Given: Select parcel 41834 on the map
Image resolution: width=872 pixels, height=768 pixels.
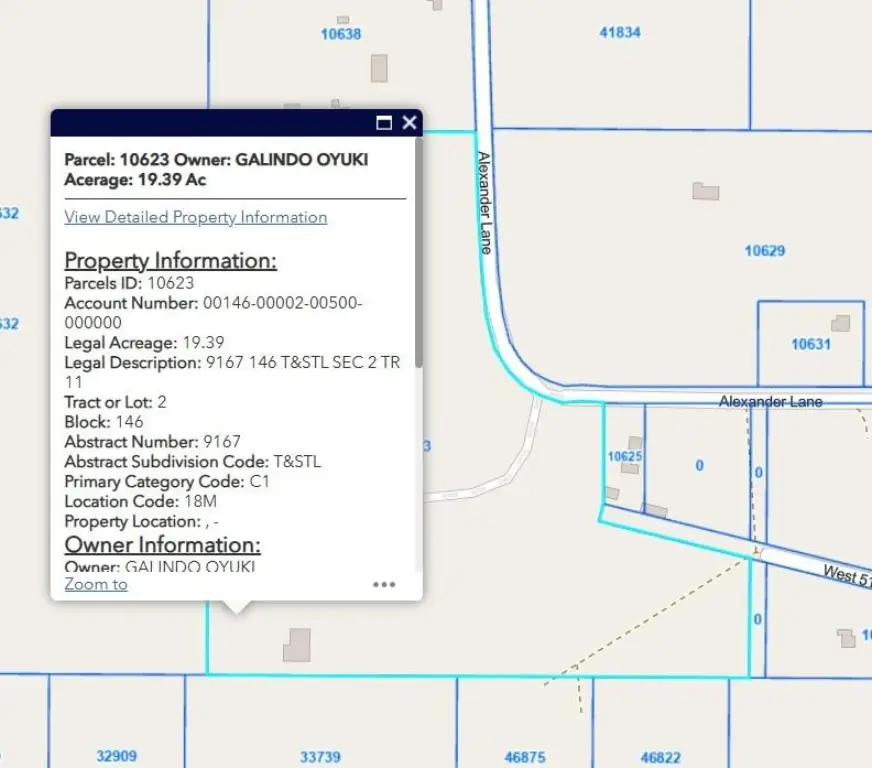Looking at the screenshot, I should (619, 32).
